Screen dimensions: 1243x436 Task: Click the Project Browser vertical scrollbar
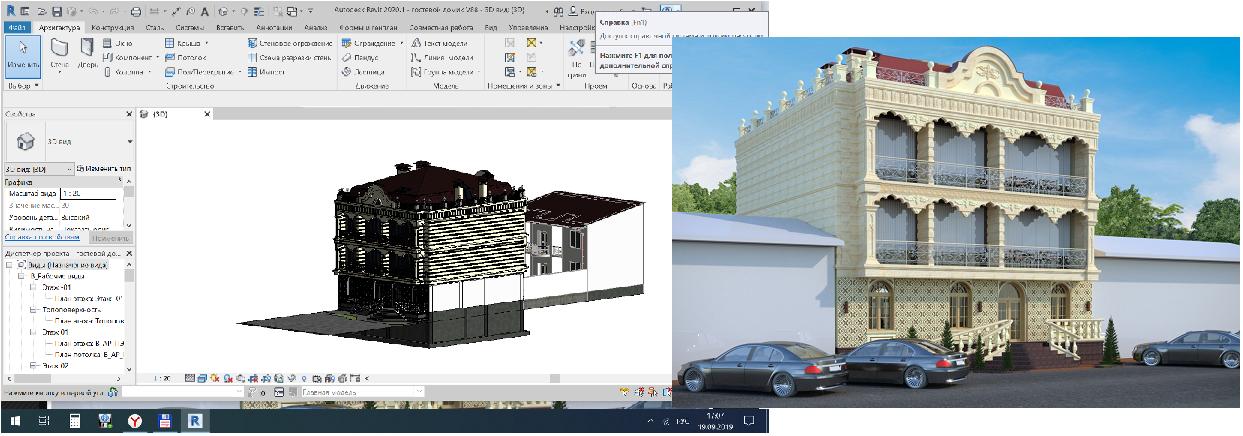pyautogui.click(x=130, y=318)
